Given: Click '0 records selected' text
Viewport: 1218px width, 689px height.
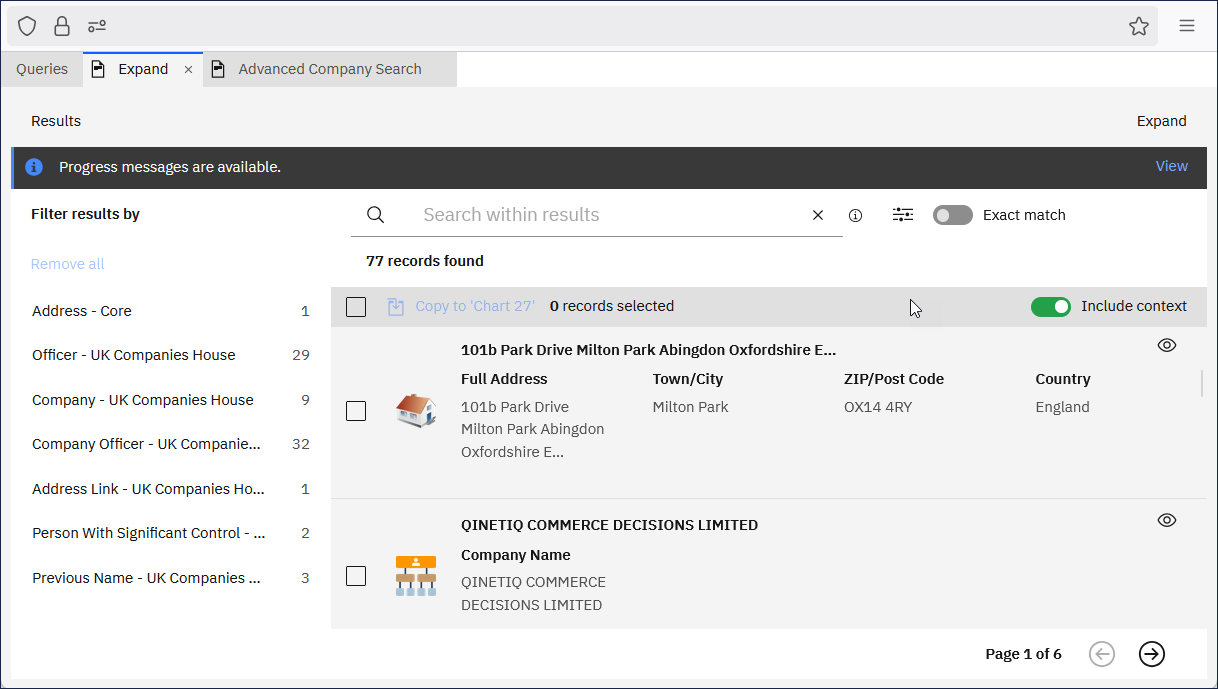Looking at the screenshot, I should point(612,306).
